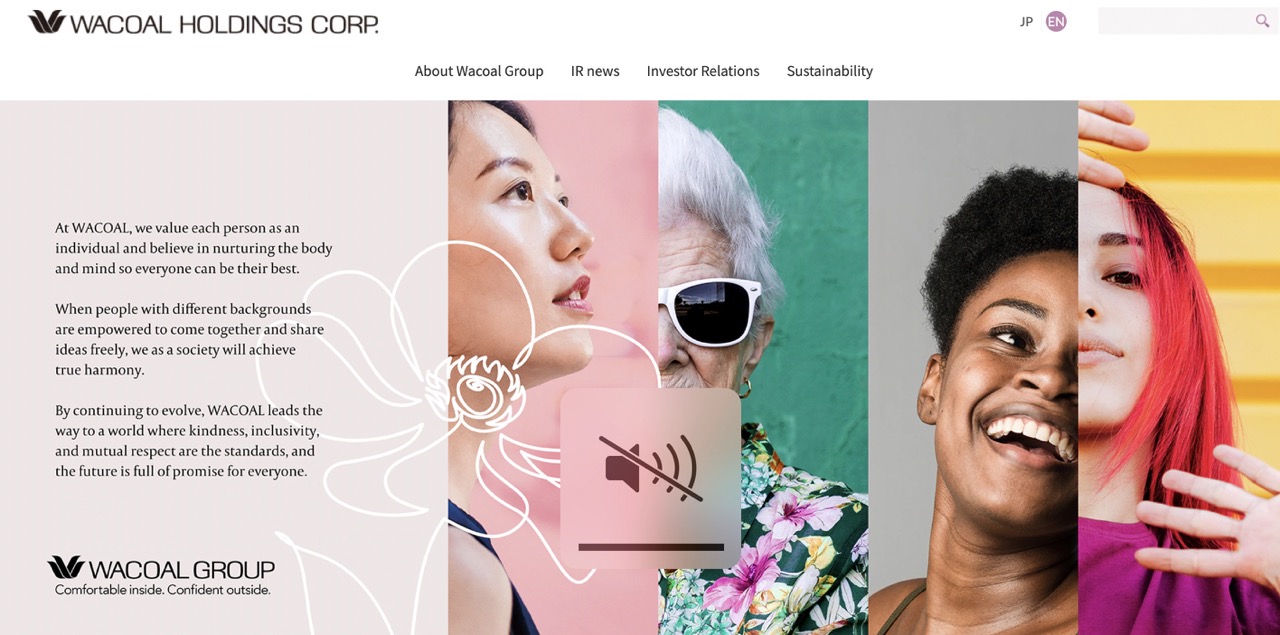Click the muted speaker icon overlay
The width and height of the screenshot is (1280, 635).
point(651,468)
